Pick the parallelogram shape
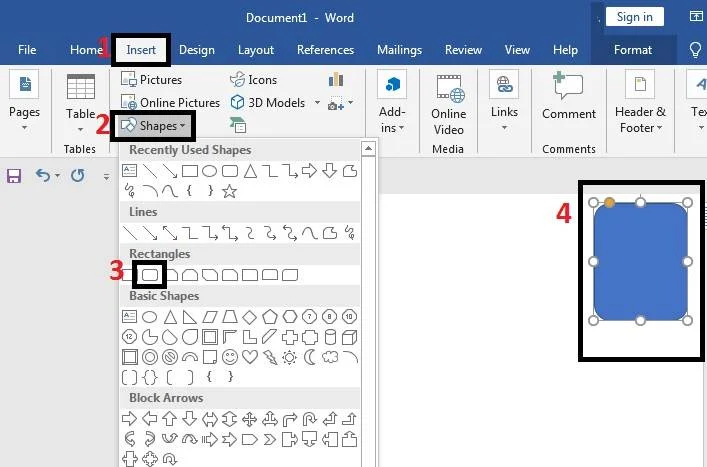The height and width of the screenshot is (467, 707). 210,317
